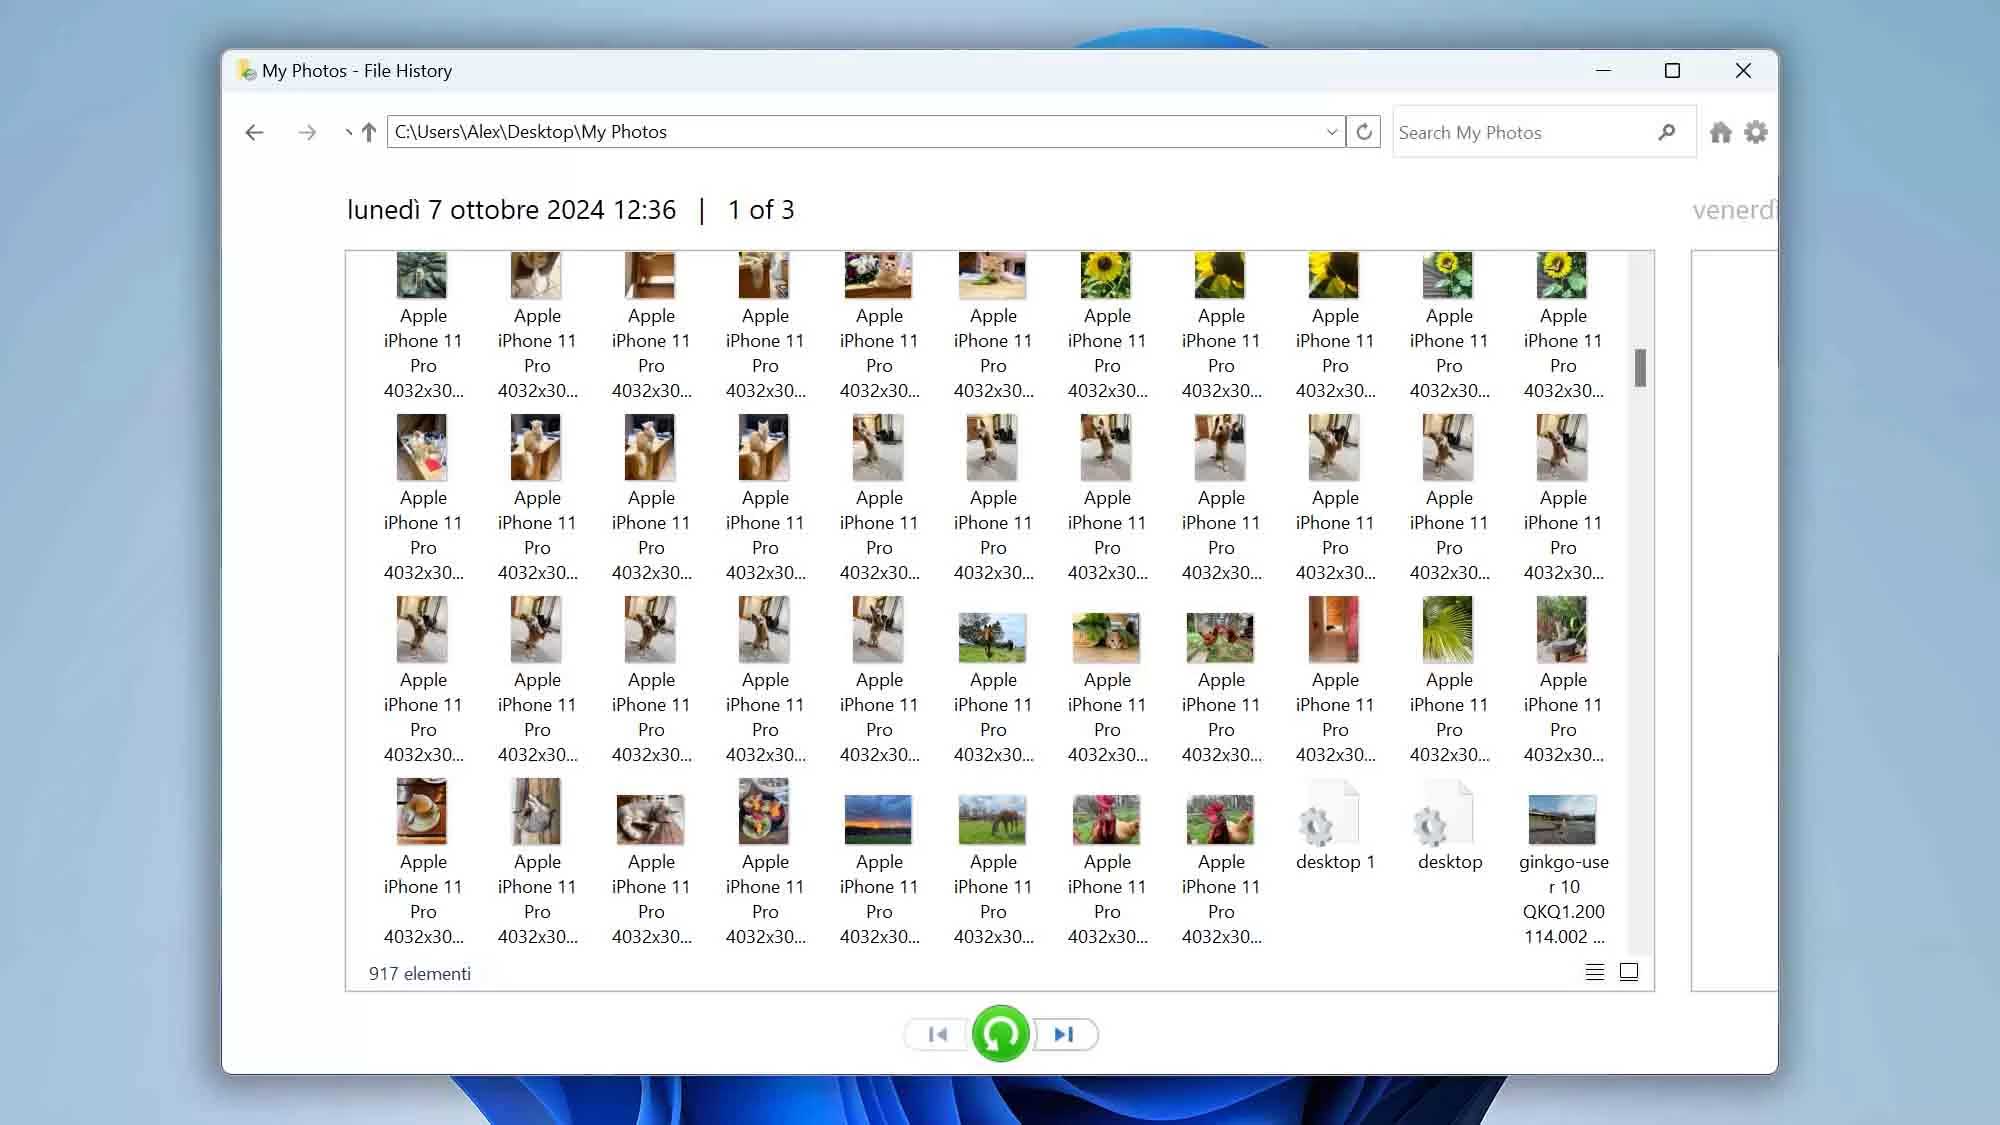Select the fruit bowl photo thumbnail
Viewport: 2000px width, 1125px height.
pos(764,811)
